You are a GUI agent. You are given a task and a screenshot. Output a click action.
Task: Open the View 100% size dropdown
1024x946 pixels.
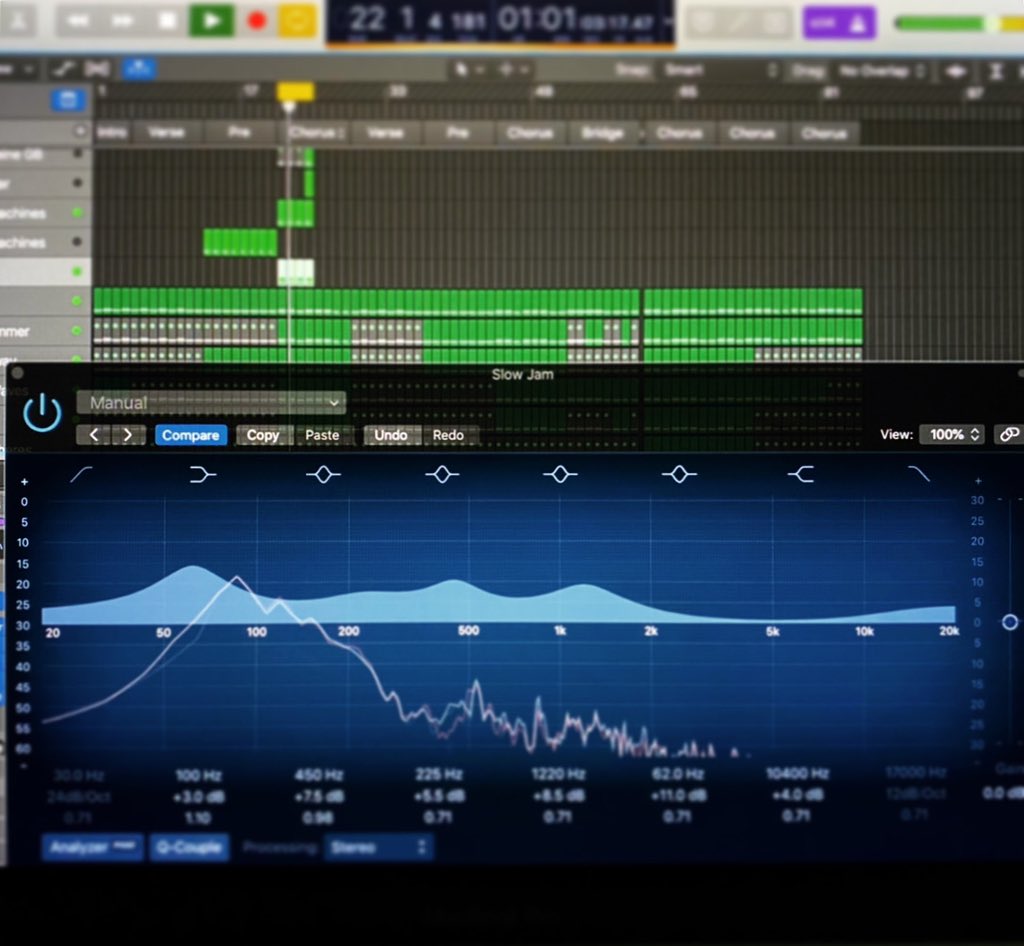(952, 434)
